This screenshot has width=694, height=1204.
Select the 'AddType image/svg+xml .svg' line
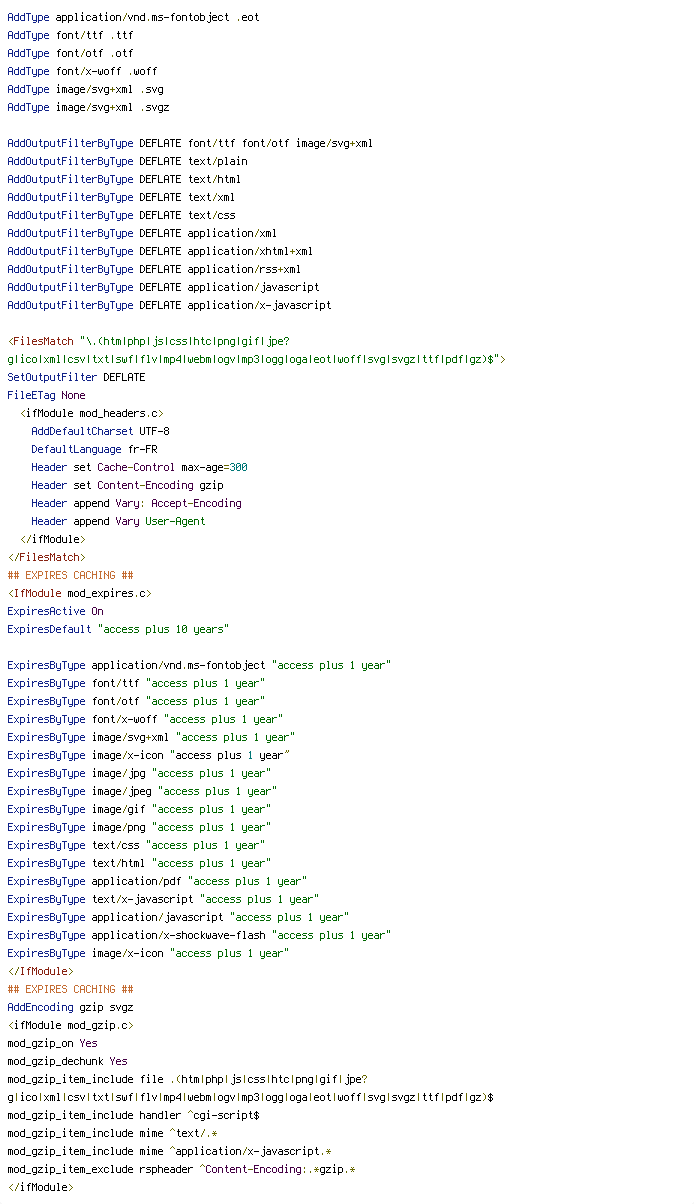(85, 89)
